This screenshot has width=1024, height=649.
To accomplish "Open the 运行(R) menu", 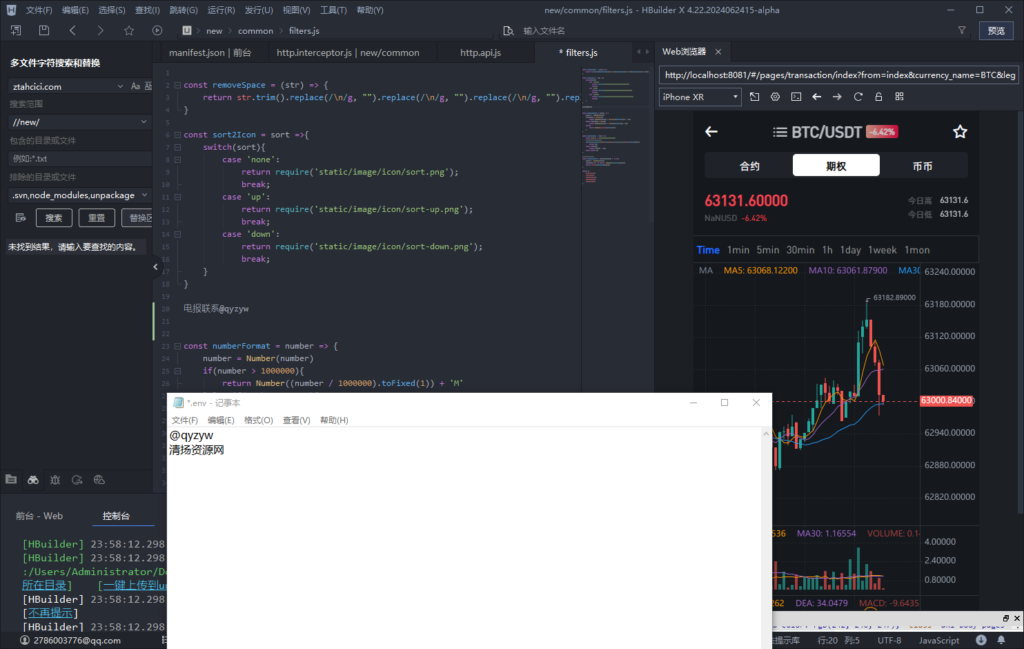I will (x=221, y=10).
